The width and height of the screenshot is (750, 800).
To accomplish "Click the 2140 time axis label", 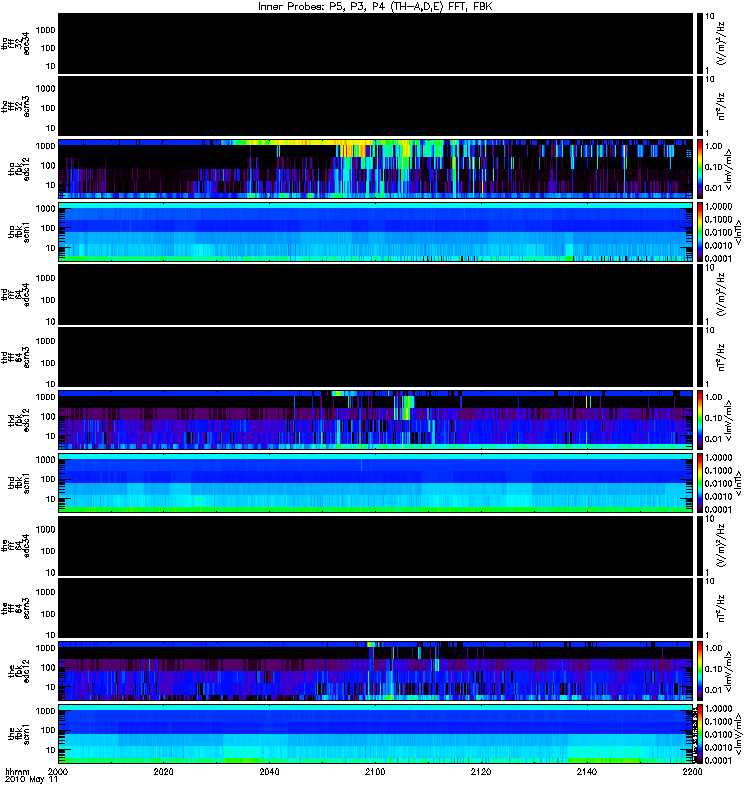I will (x=587, y=771).
